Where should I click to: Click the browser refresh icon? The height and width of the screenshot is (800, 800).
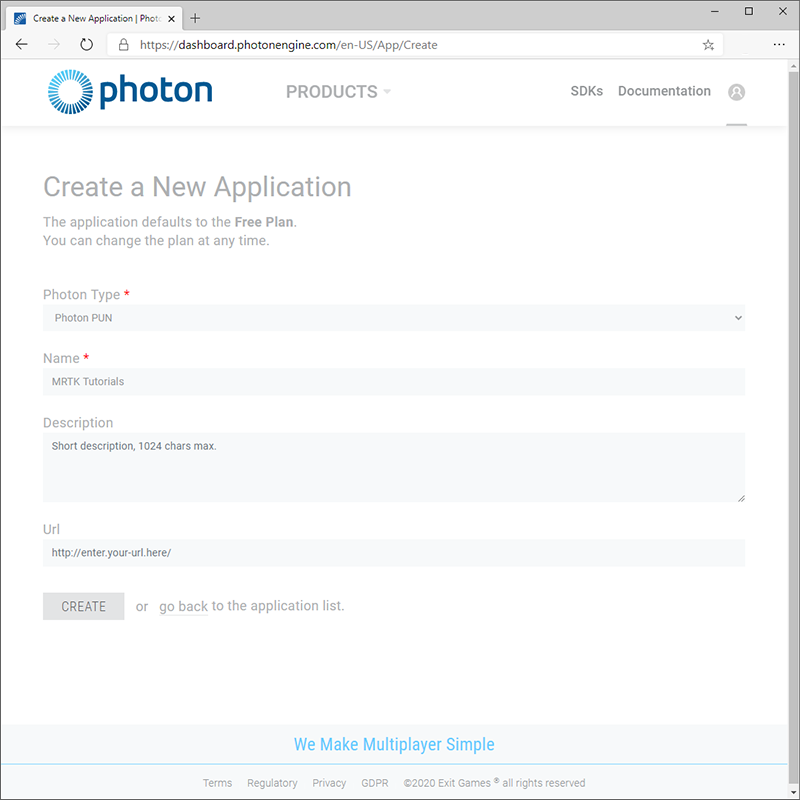[88, 44]
